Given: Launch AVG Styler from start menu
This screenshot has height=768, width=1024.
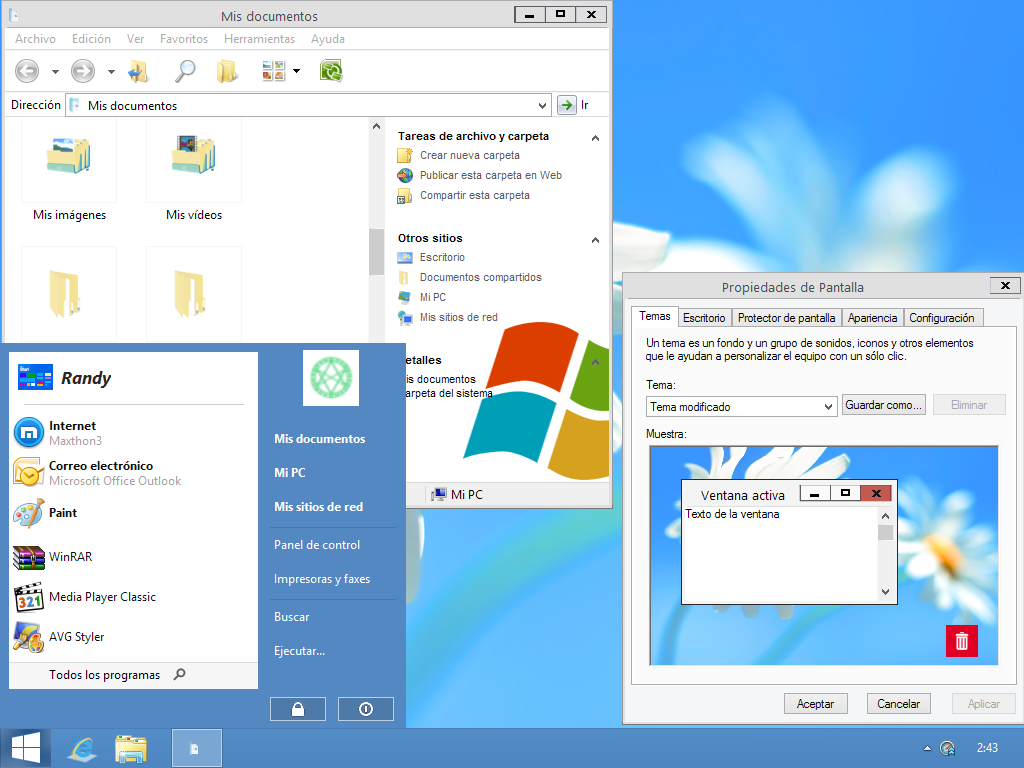Looking at the screenshot, I should 29,637.
